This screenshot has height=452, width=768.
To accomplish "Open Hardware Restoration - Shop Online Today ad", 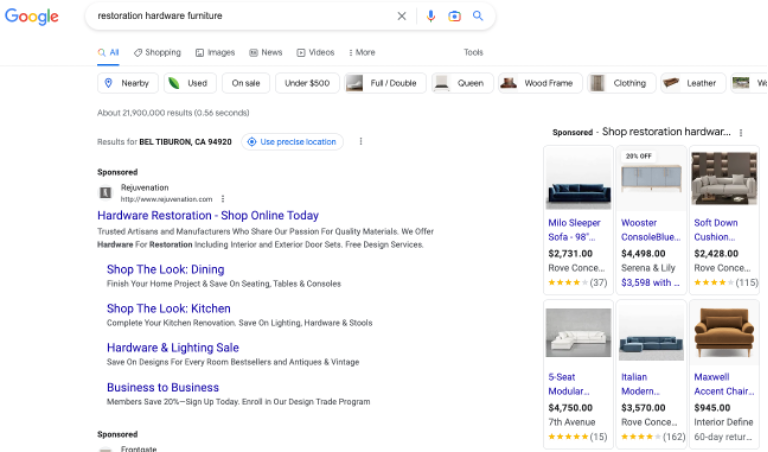I will coord(208,215).
